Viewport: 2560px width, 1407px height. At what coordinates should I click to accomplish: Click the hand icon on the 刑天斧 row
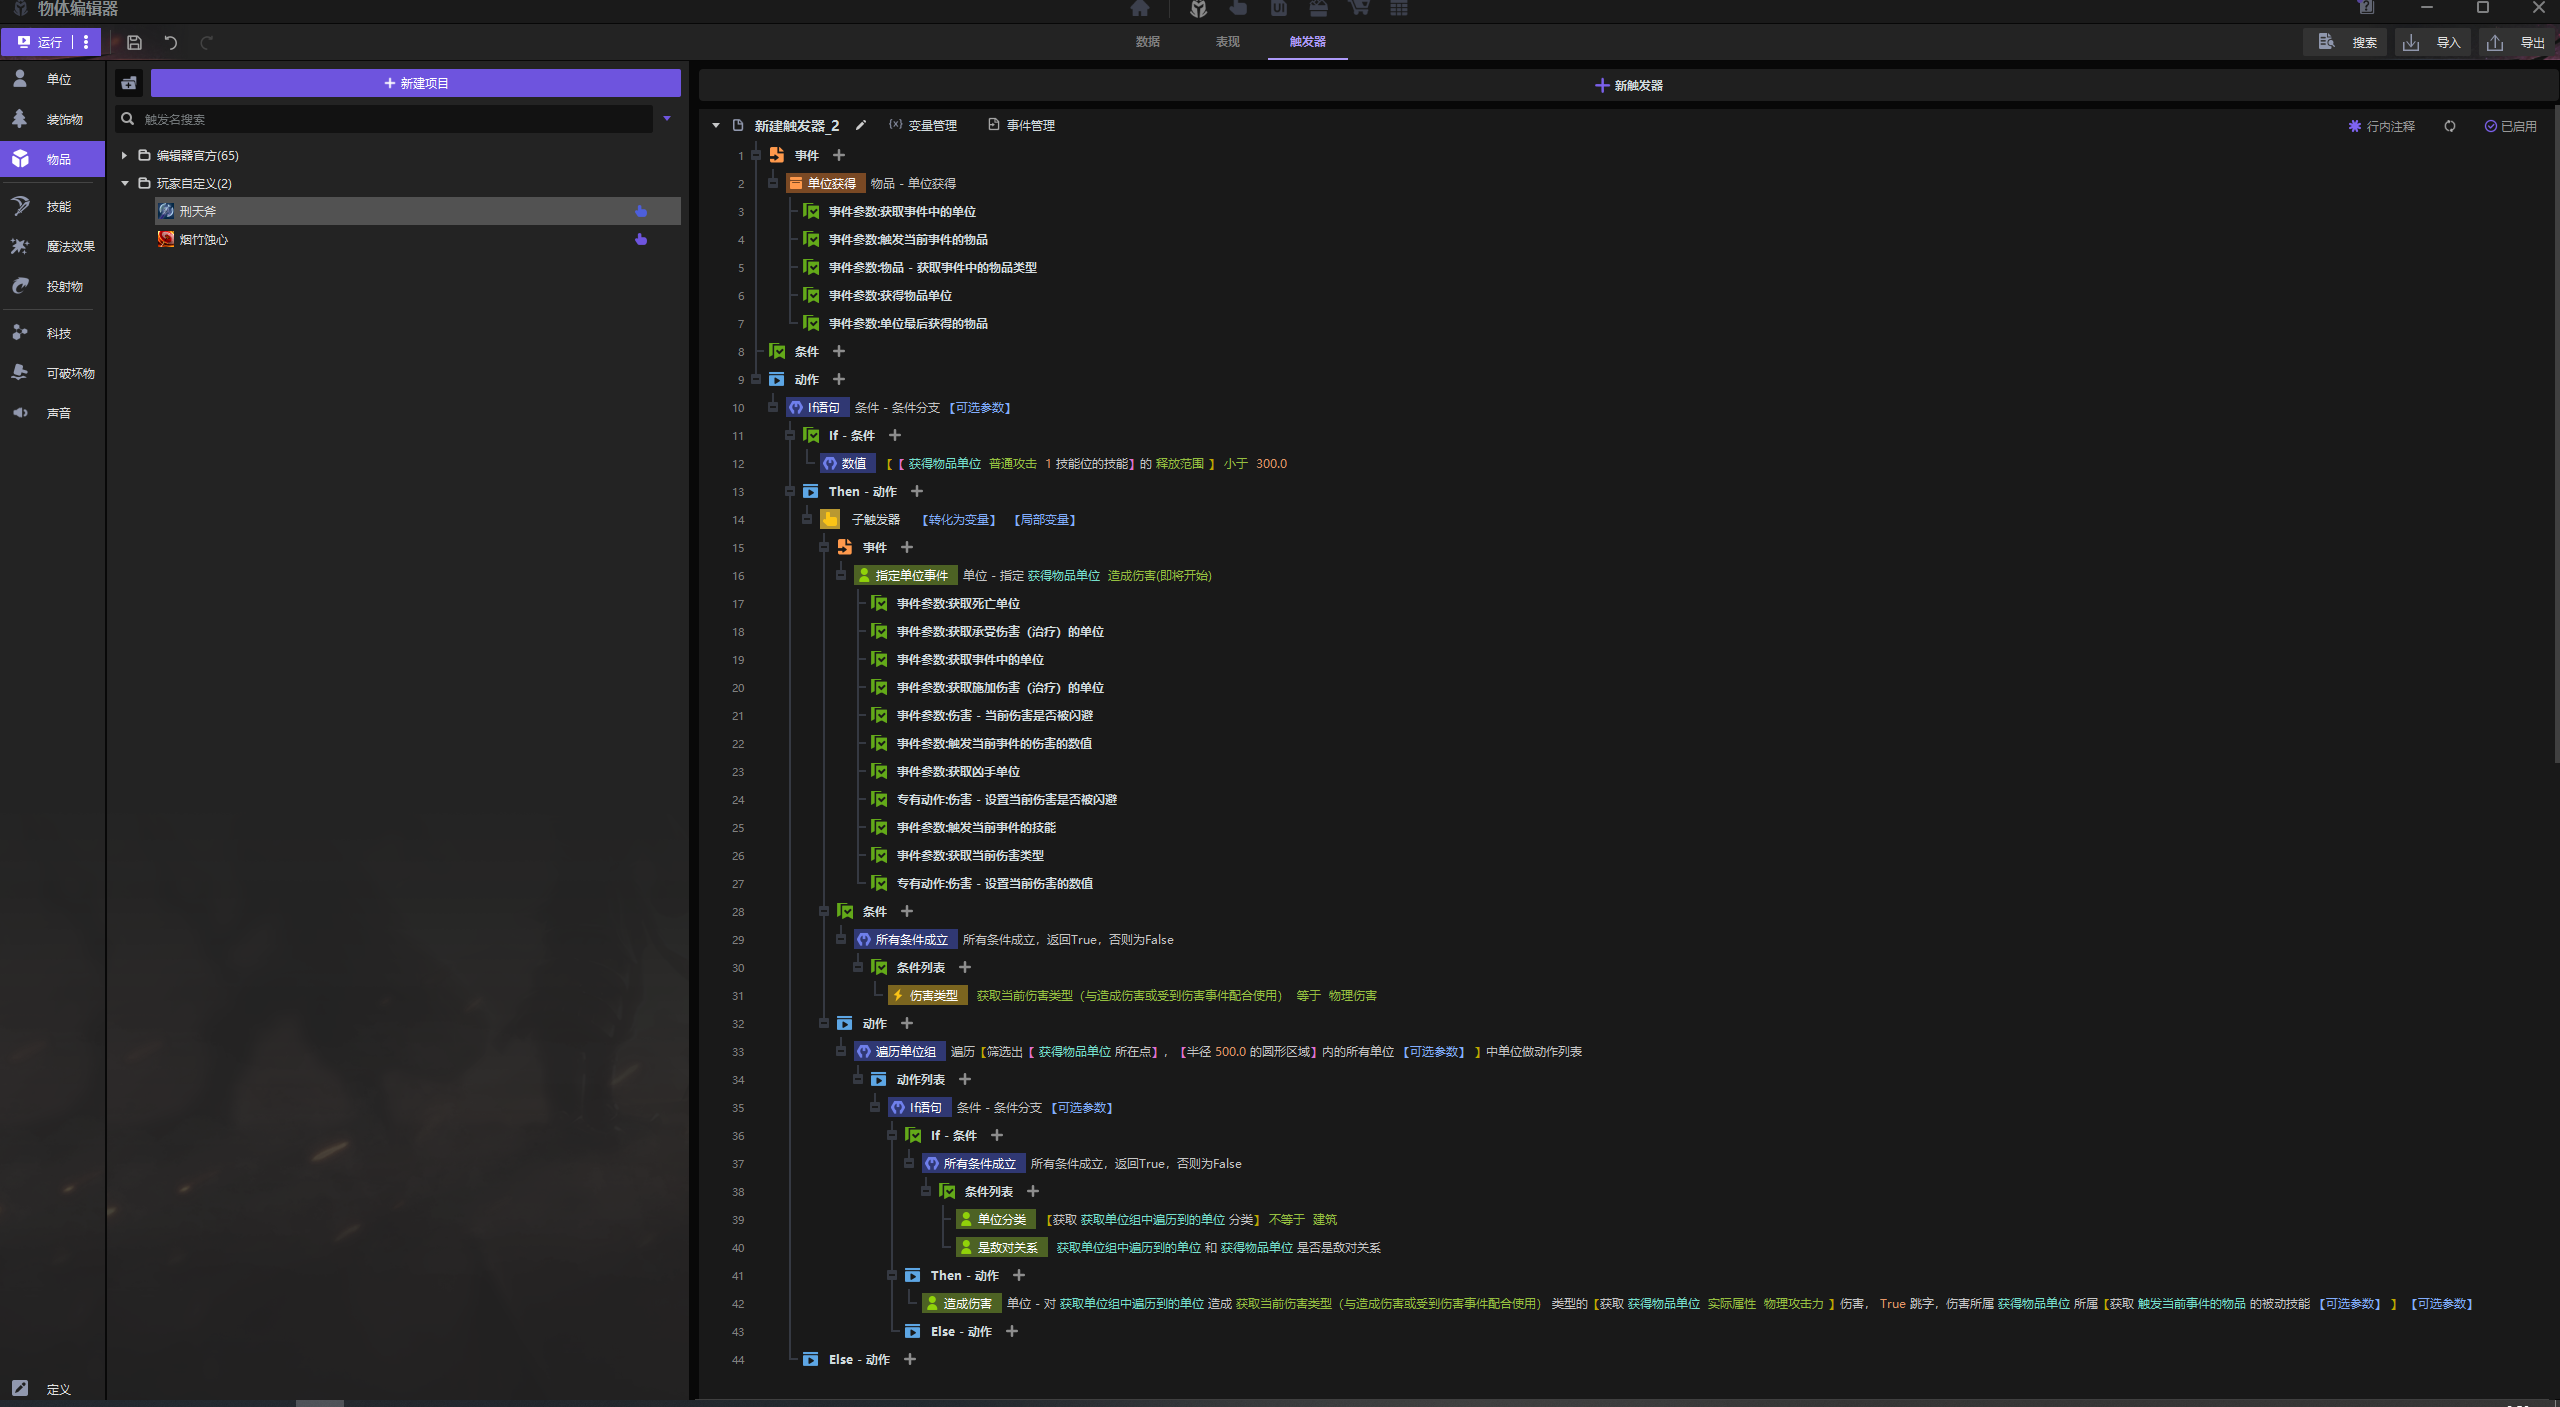(641, 211)
